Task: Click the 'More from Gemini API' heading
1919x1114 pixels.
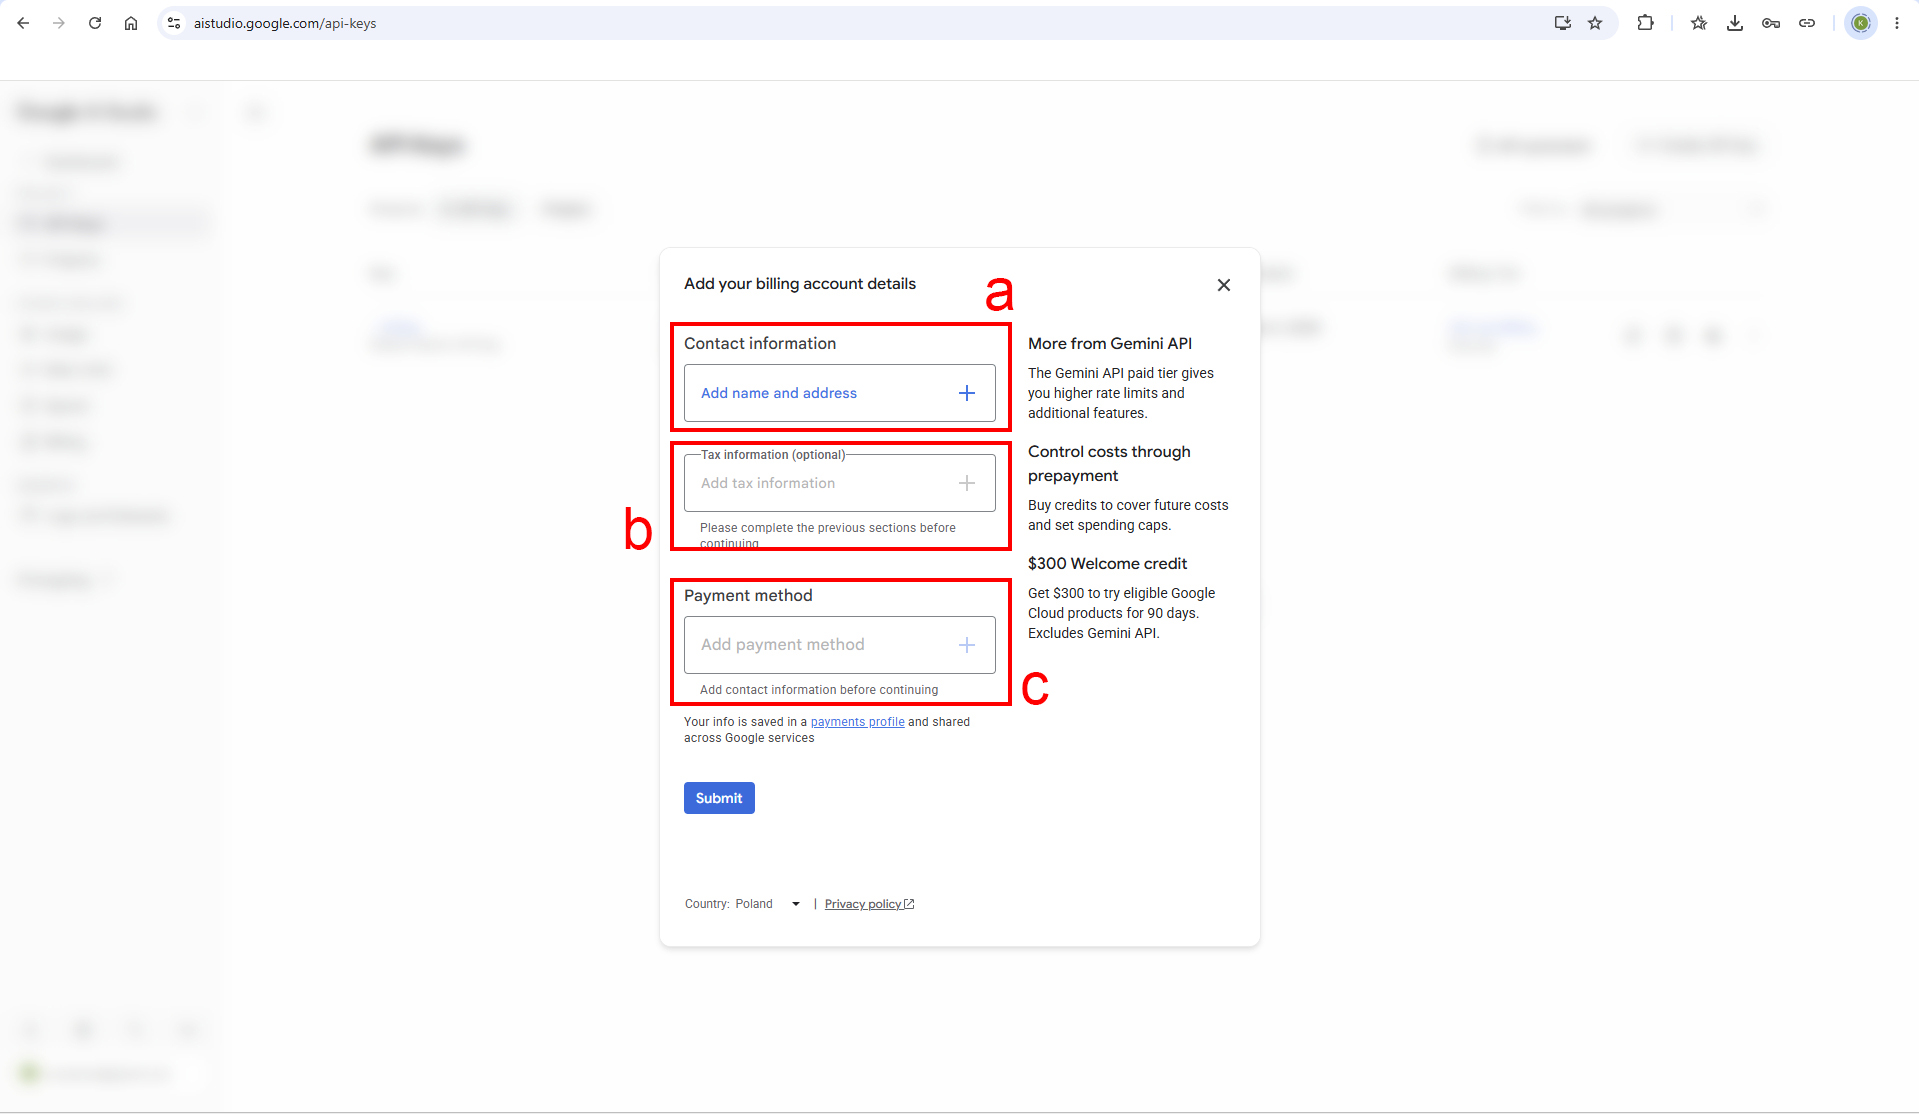Action: 1110,344
